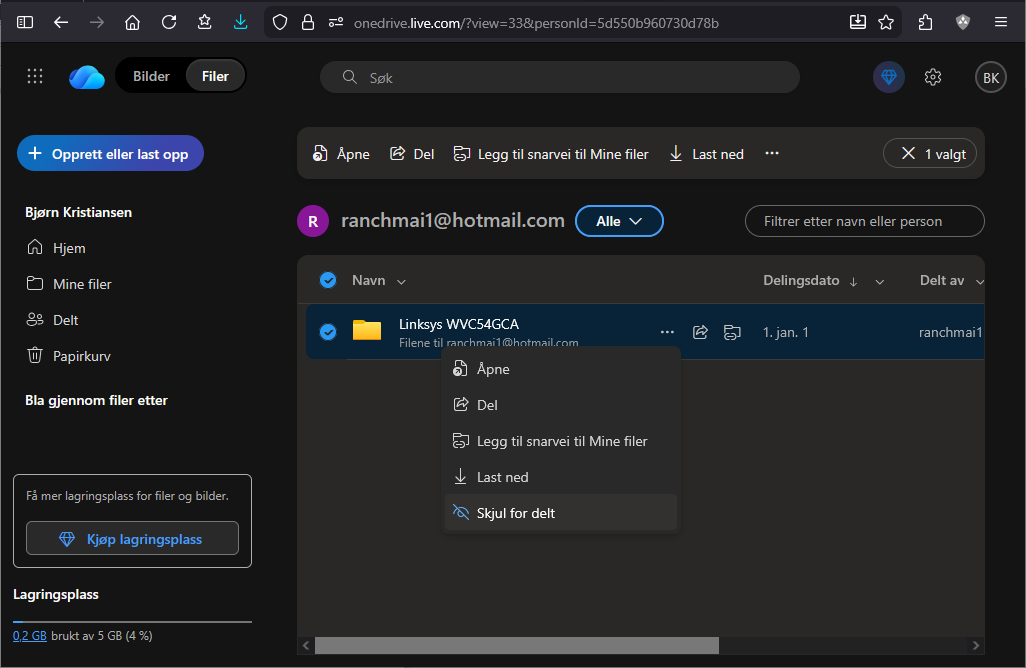Open OneDrive settings gear
This screenshot has height=668, width=1026.
[x=932, y=77]
